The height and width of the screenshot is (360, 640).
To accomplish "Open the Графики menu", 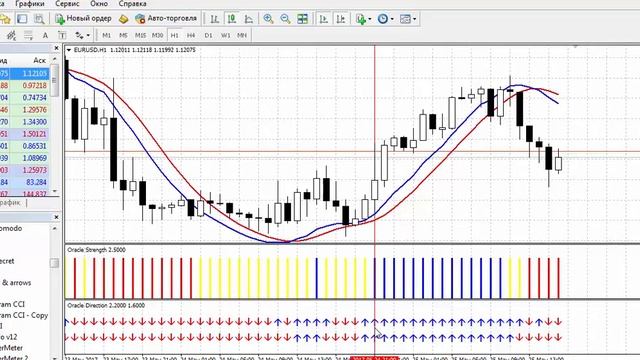I will point(30,4).
